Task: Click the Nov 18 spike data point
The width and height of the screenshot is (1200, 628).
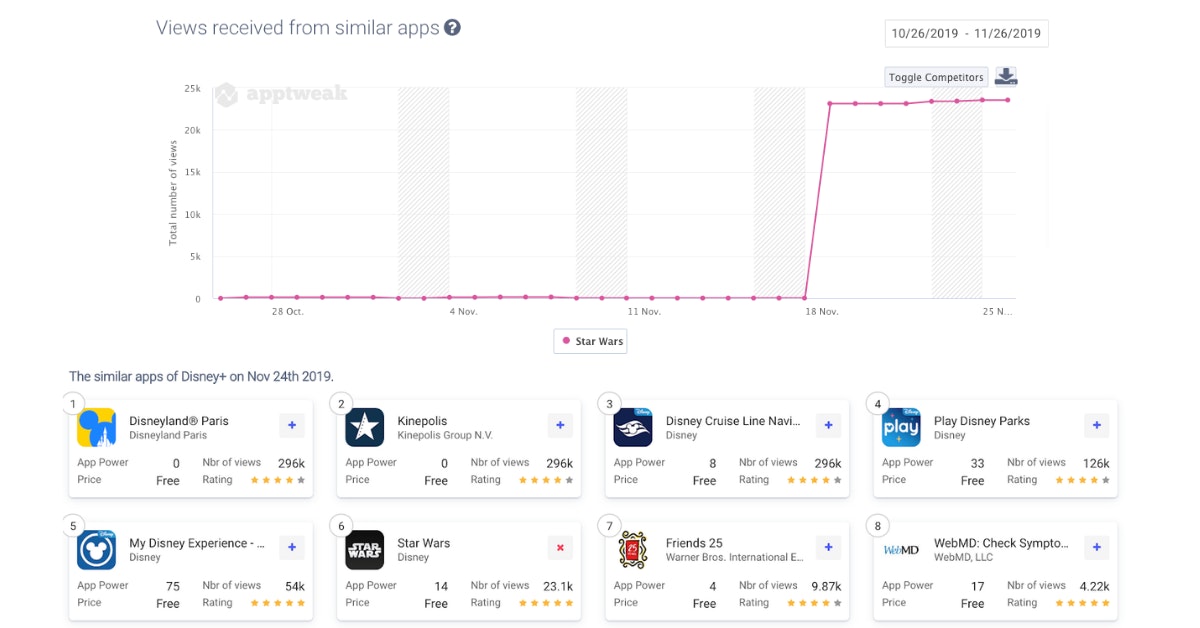Action: coord(829,103)
